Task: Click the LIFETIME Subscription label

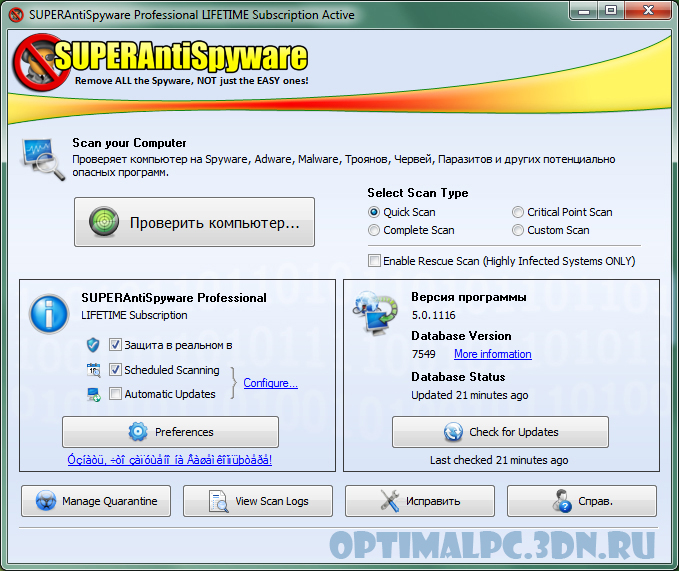Action: [134, 315]
